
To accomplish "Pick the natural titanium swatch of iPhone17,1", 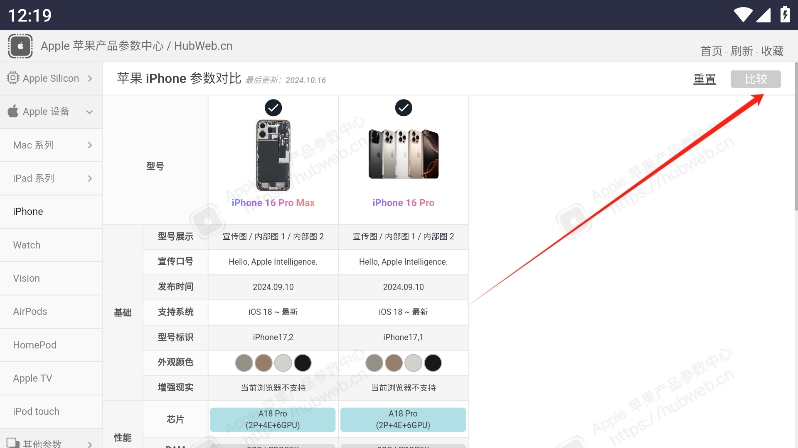I will [374, 363].
